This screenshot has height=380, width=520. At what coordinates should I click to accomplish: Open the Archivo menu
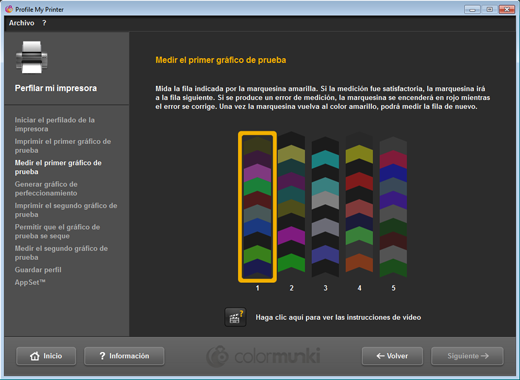pyautogui.click(x=22, y=23)
